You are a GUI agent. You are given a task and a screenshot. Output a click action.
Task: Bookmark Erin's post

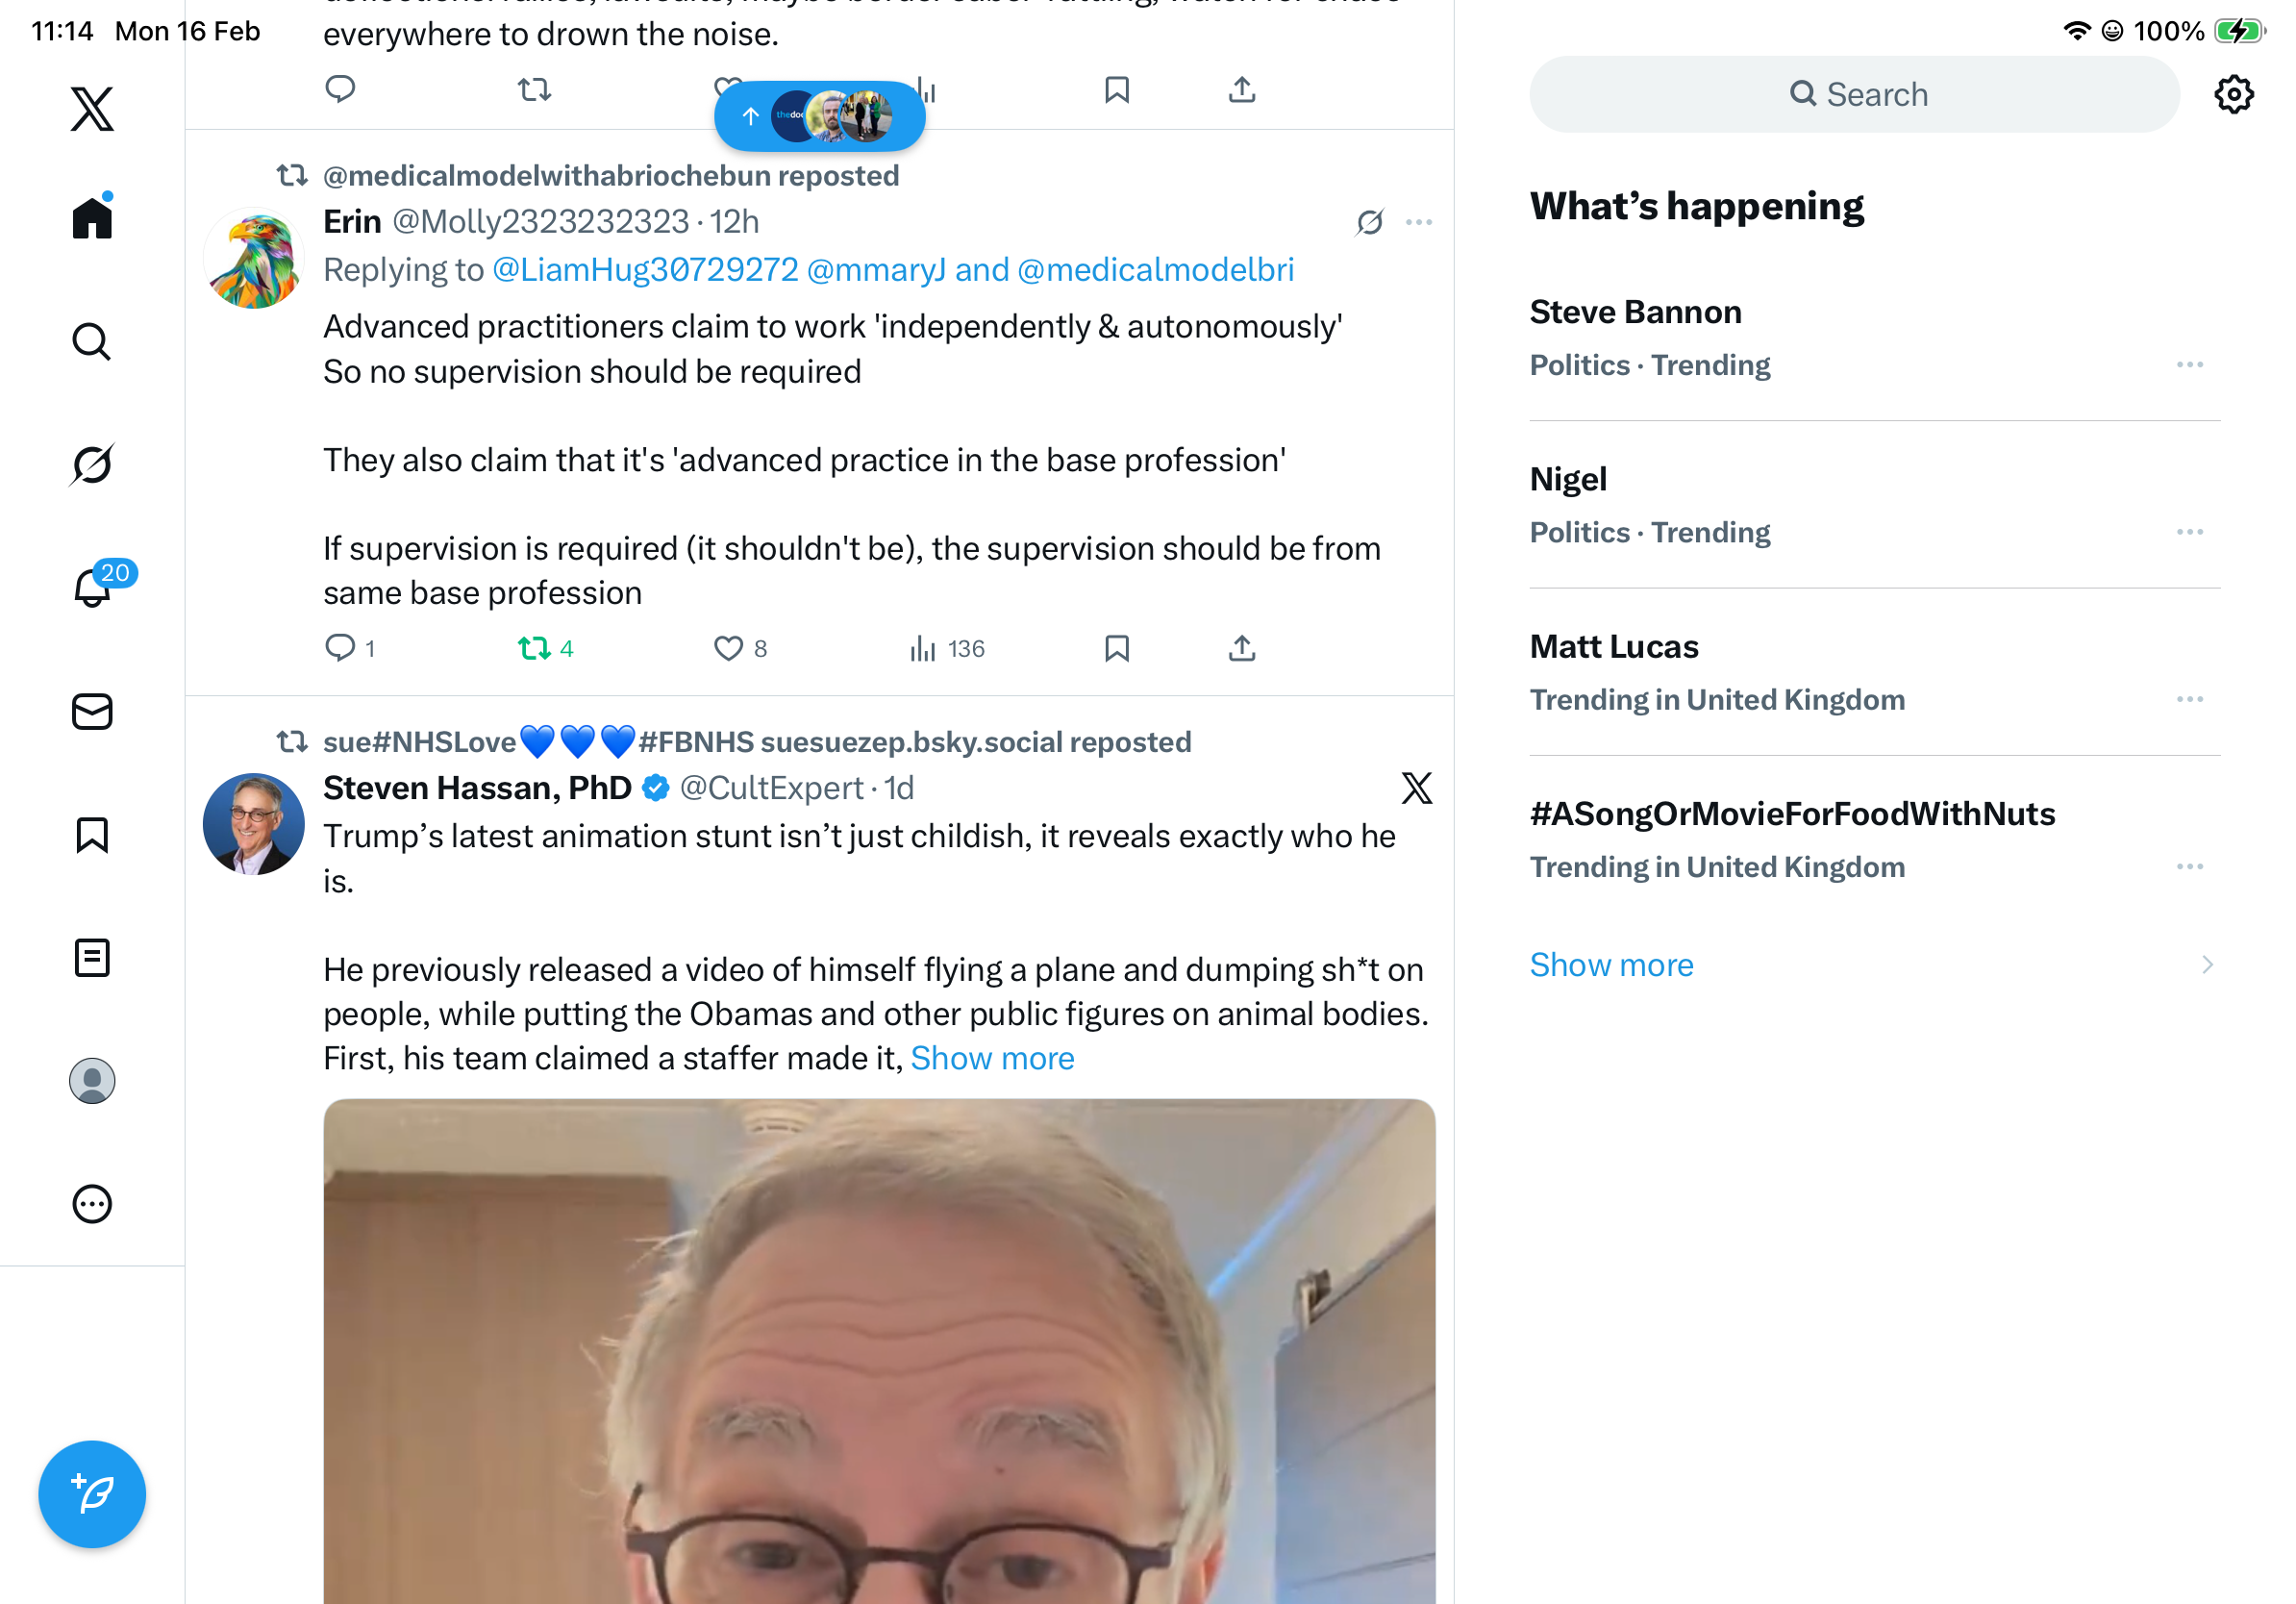[1116, 648]
